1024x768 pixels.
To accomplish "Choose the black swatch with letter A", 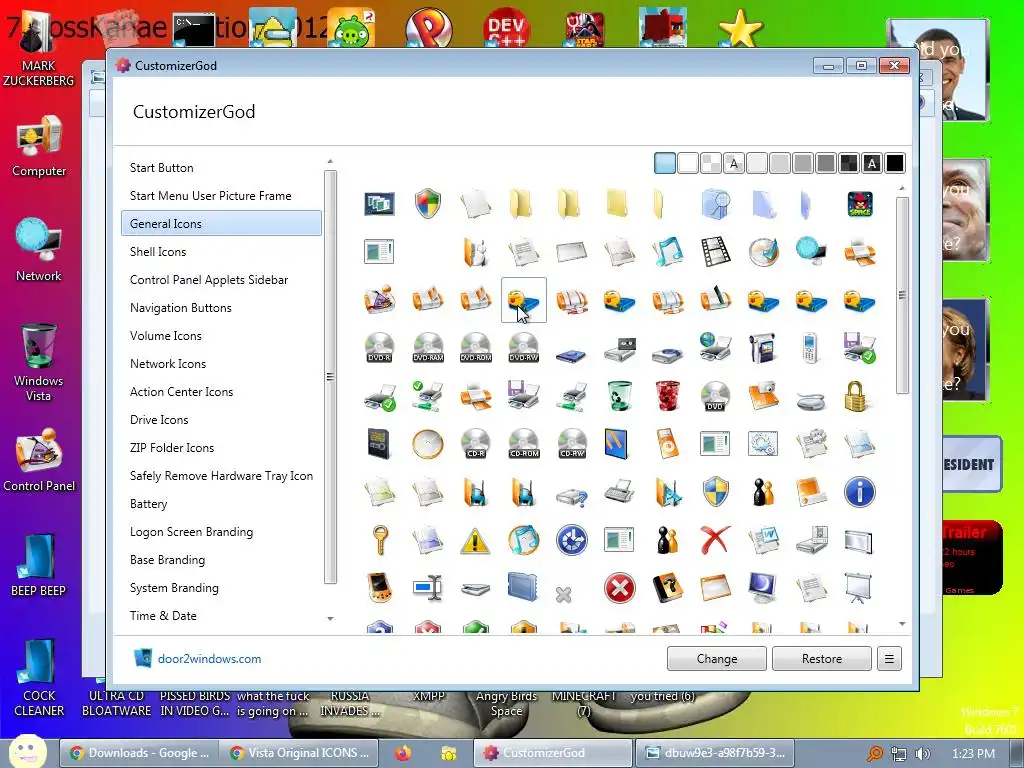I will [x=872, y=163].
